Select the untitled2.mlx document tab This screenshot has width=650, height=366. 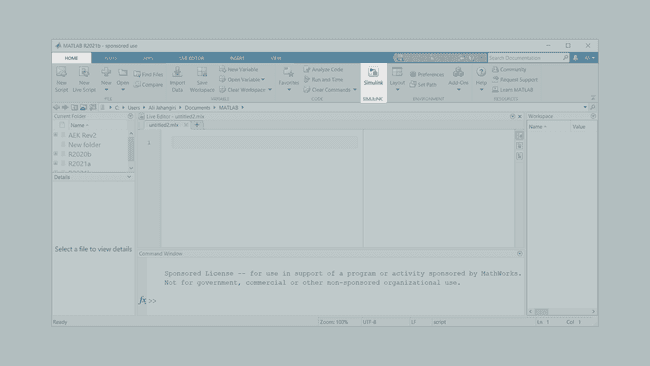(163, 125)
